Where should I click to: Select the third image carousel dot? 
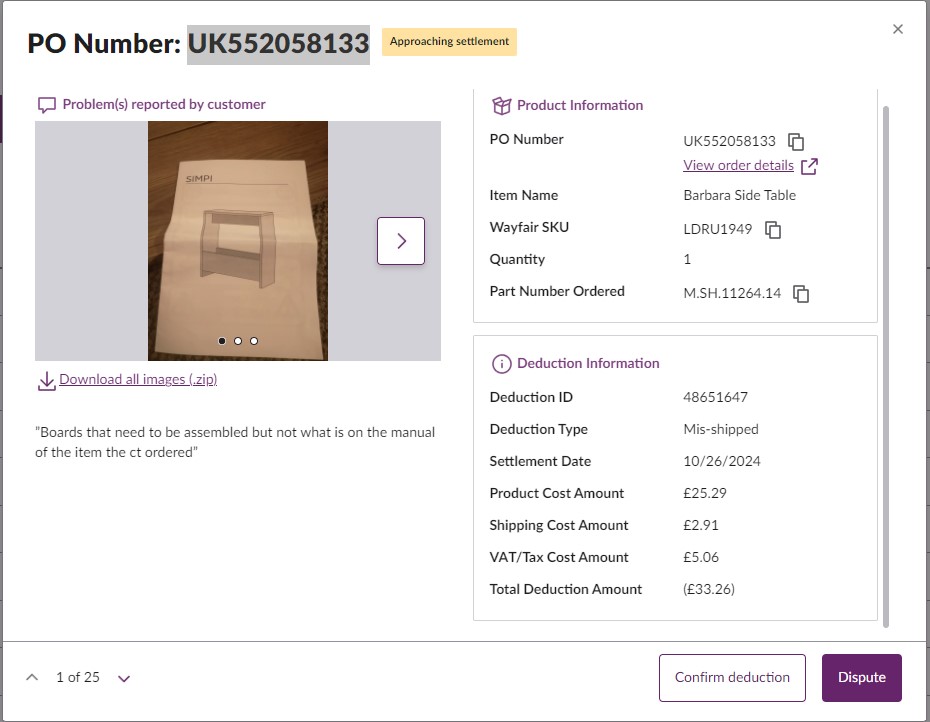254,341
